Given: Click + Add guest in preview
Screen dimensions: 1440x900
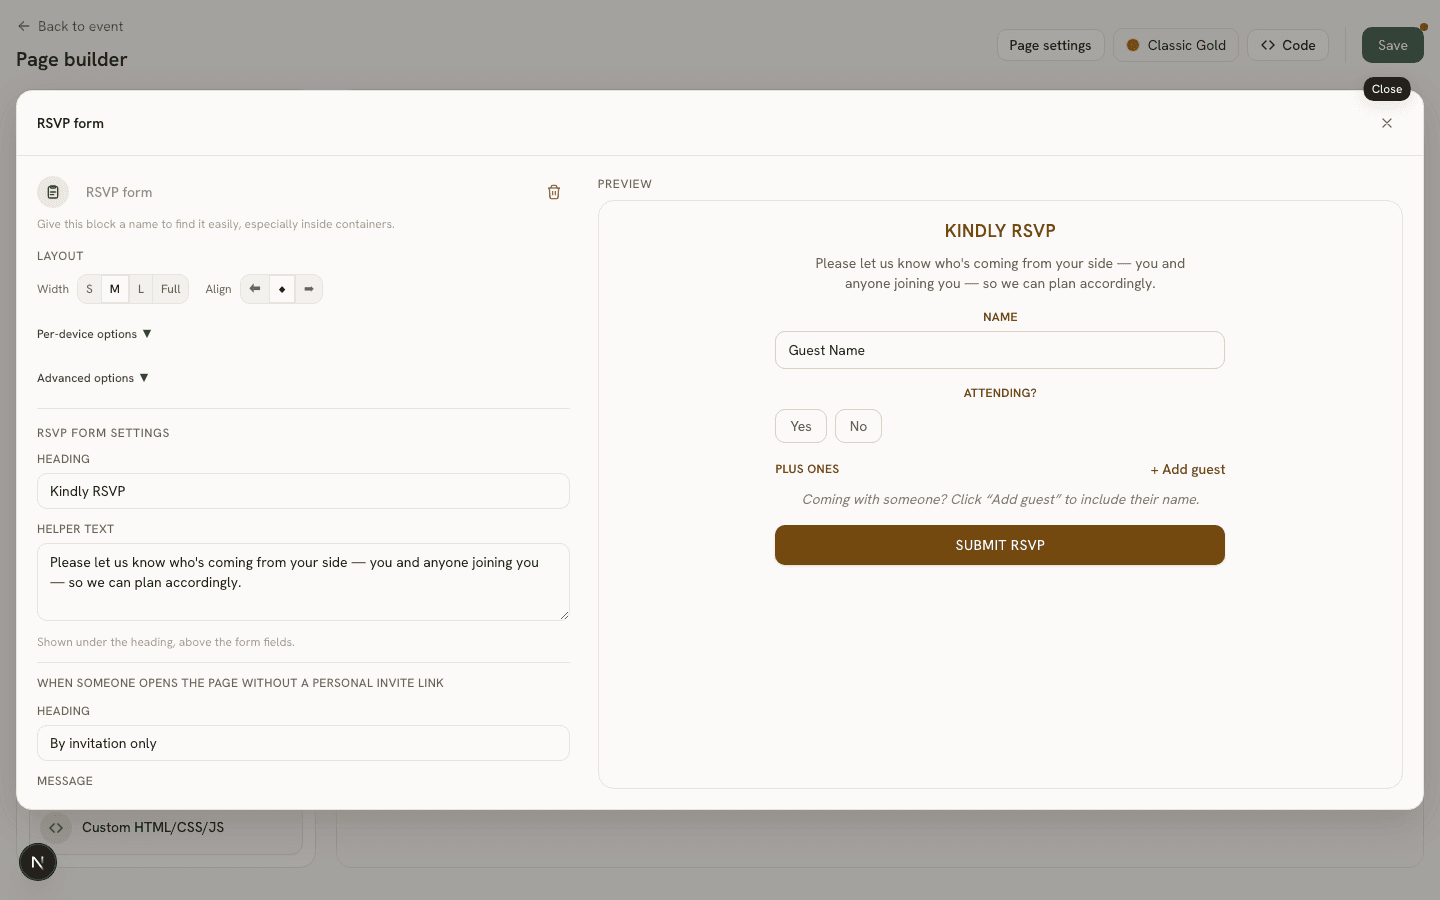Looking at the screenshot, I should 1187,469.
